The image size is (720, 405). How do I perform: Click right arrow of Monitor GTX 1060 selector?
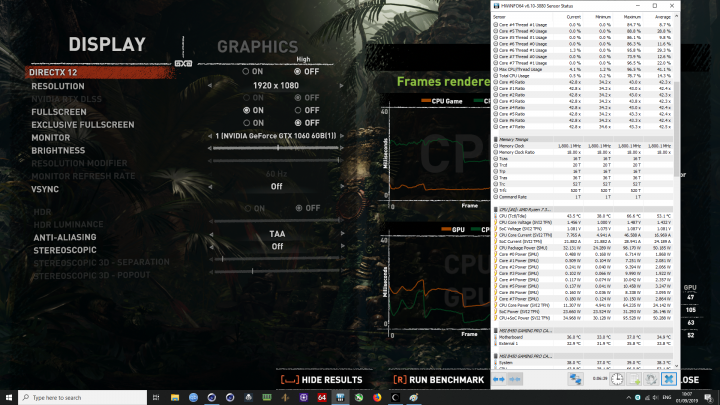tap(342, 136)
